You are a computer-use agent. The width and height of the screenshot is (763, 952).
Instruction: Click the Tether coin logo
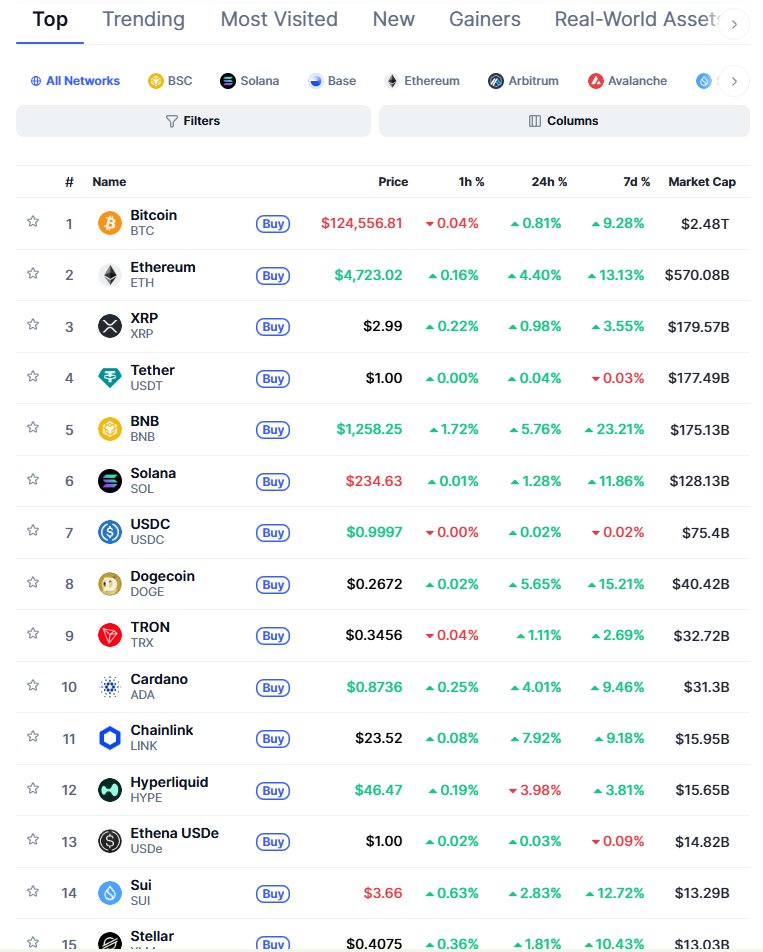point(110,378)
